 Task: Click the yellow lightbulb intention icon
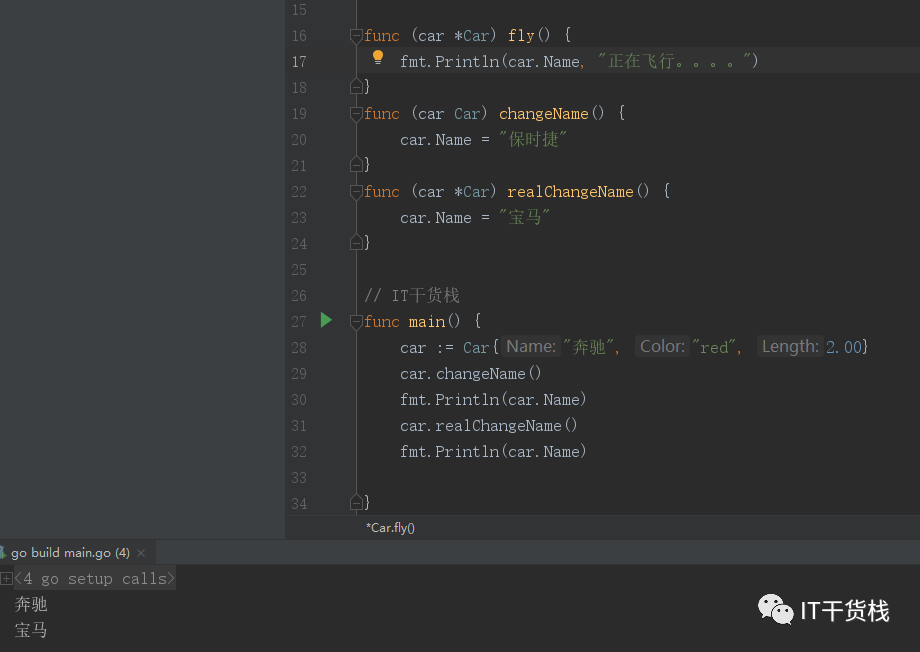[378, 58]
